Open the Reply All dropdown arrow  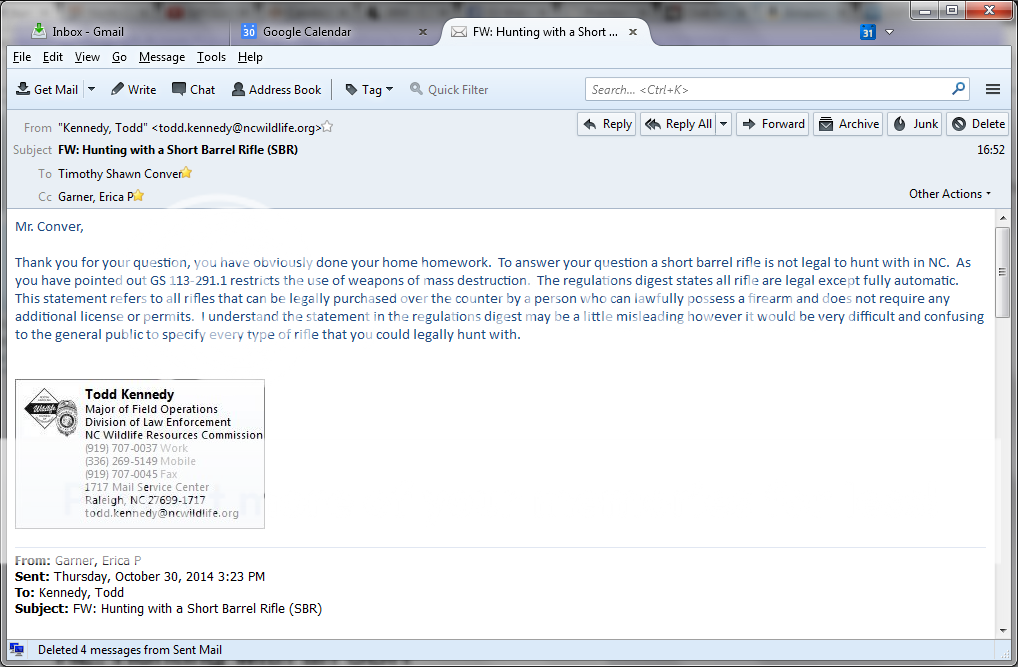pos(724,124)
